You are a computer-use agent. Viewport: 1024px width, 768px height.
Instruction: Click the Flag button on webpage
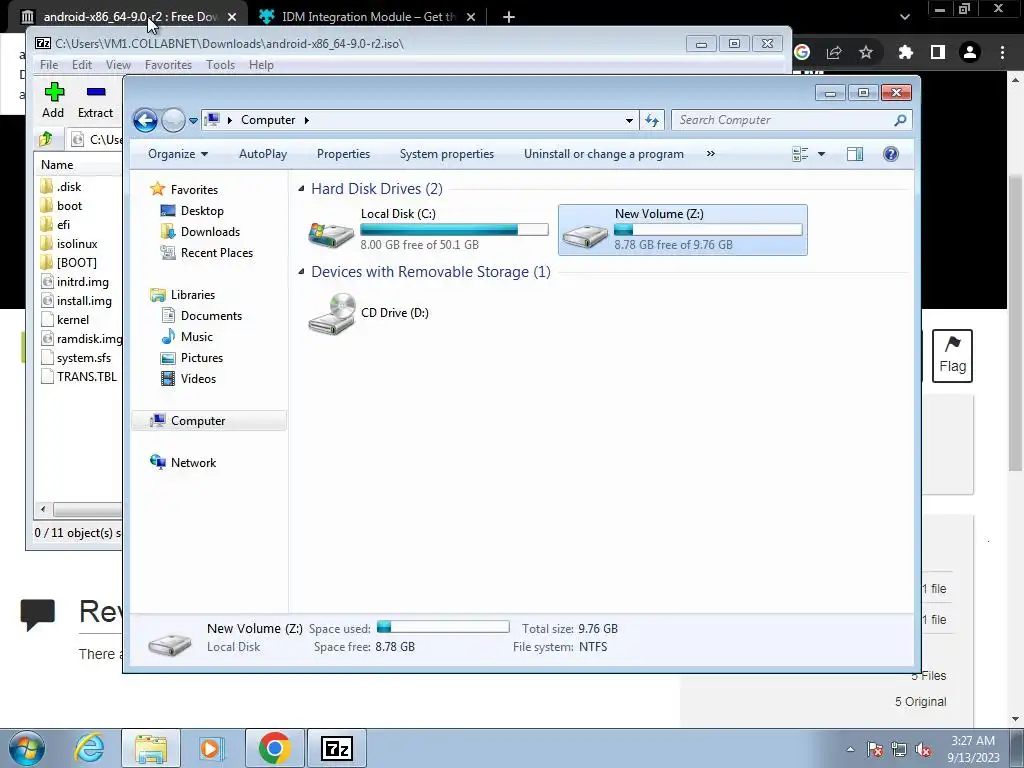[x=952, y=356]
